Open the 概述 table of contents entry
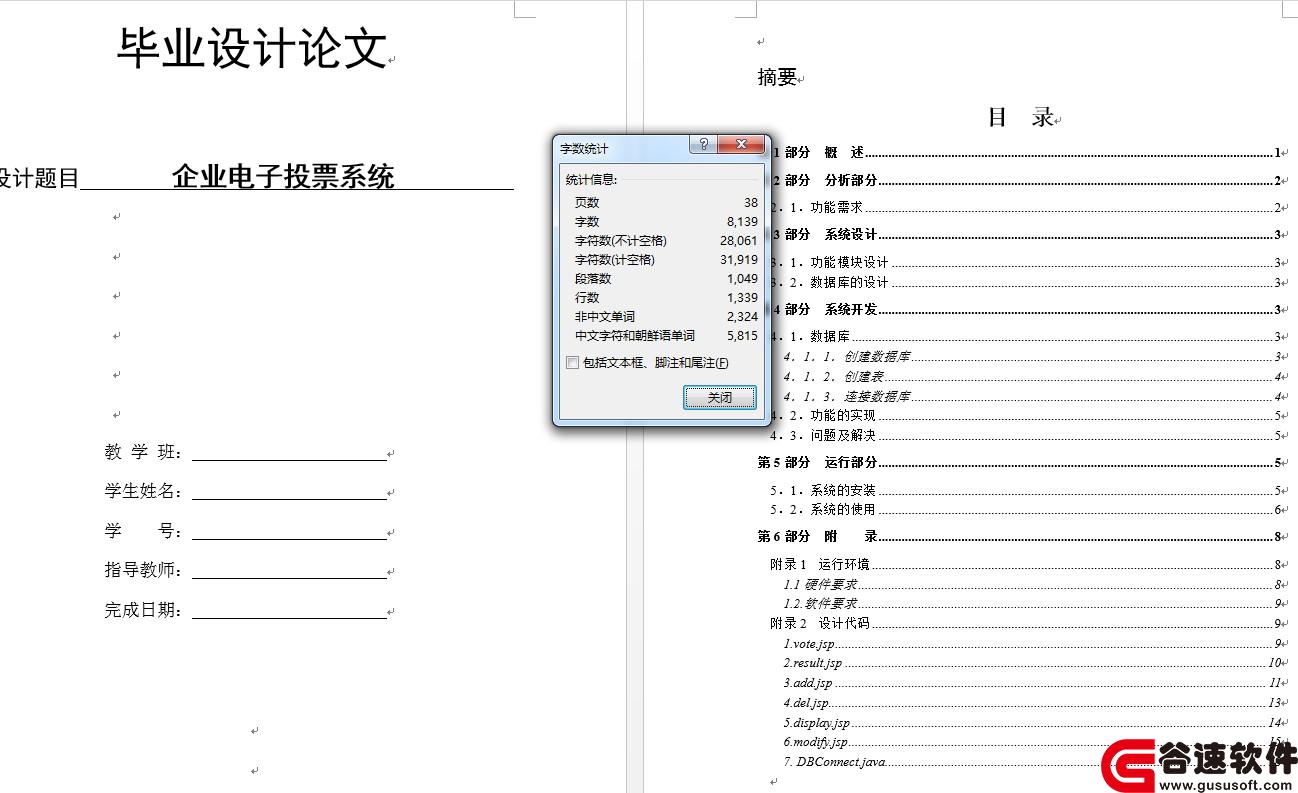Viewport: 1298px width, 793px height. 1026,153
